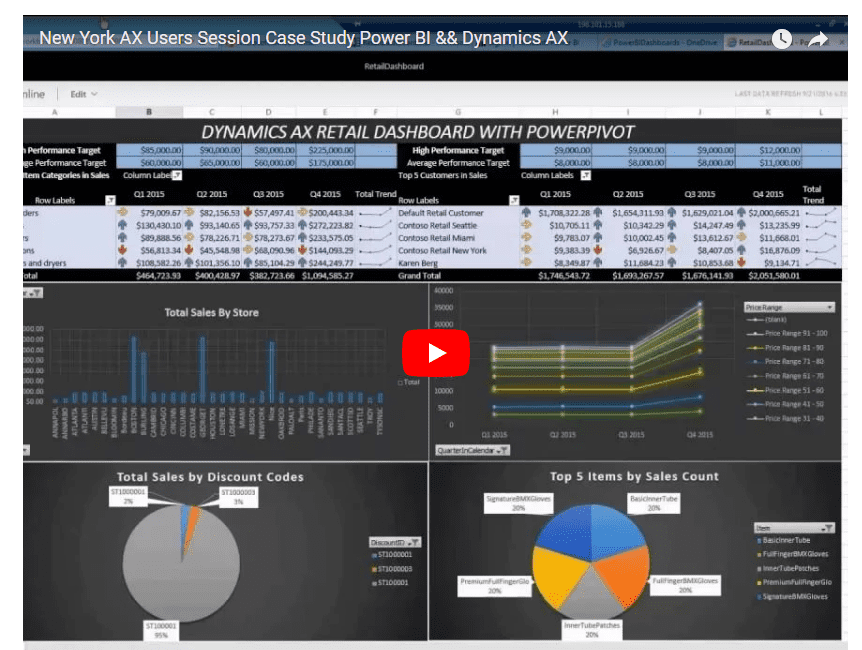Click the up arrow icon beside $130,430.10
862x650 pixels.
coord(122,225)
